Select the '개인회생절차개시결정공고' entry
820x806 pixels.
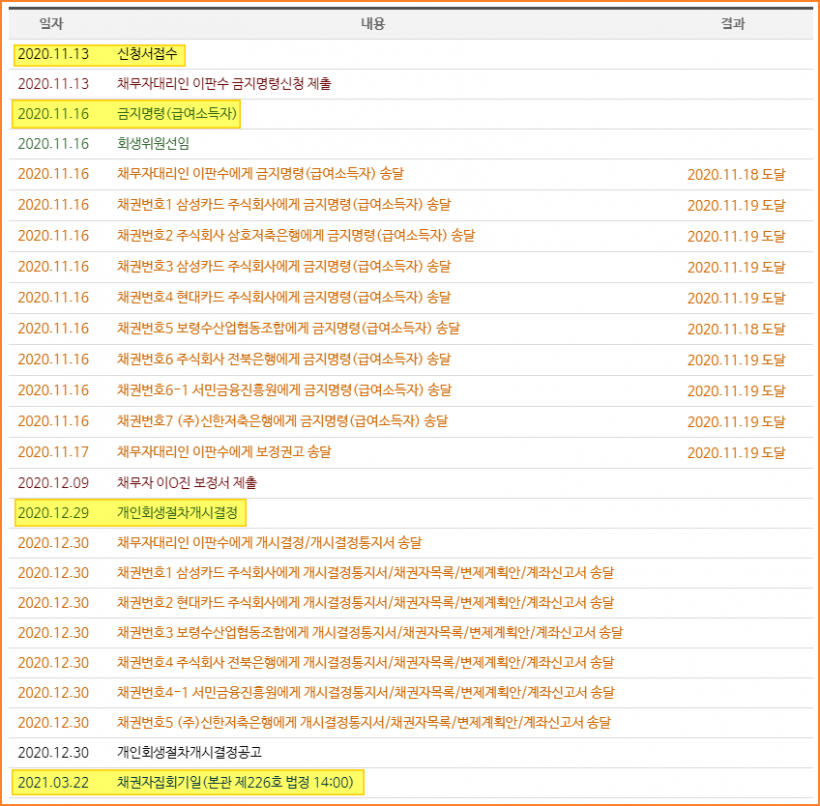tap(189, 752)
